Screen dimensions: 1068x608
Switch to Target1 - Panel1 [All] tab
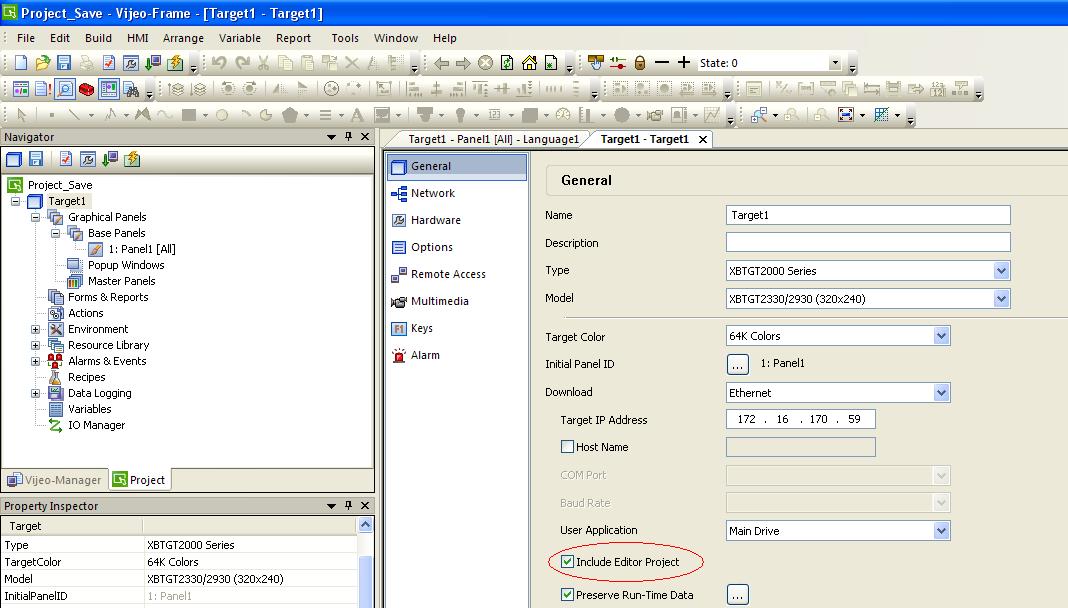pos(493,139)
